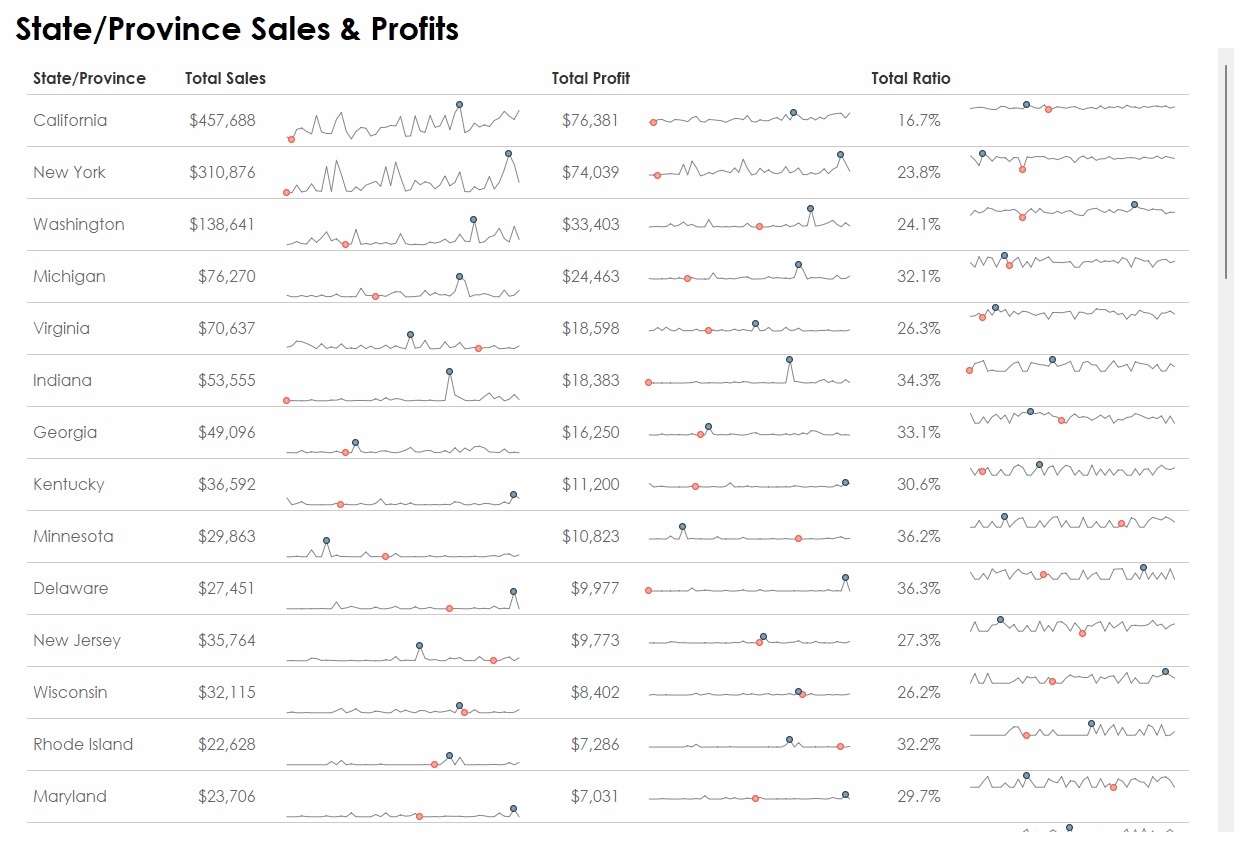Select the New York state label
Viewport: 1258px width, 846px height.
[x=69, y=172]
